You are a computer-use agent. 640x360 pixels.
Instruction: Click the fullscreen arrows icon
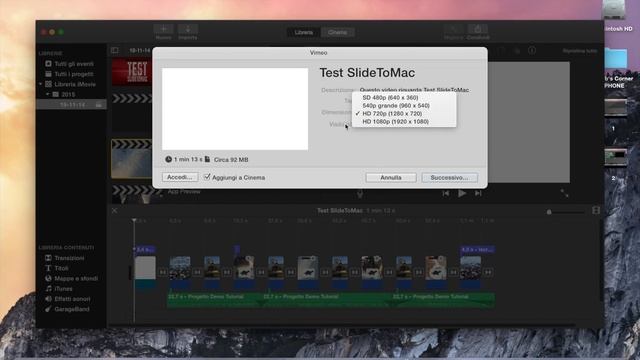click(564, 193)
